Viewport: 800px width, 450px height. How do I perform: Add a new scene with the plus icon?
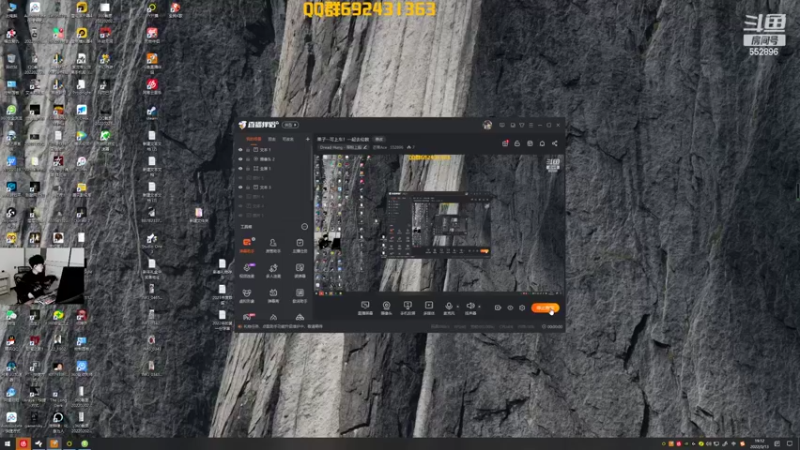[308, 139]
